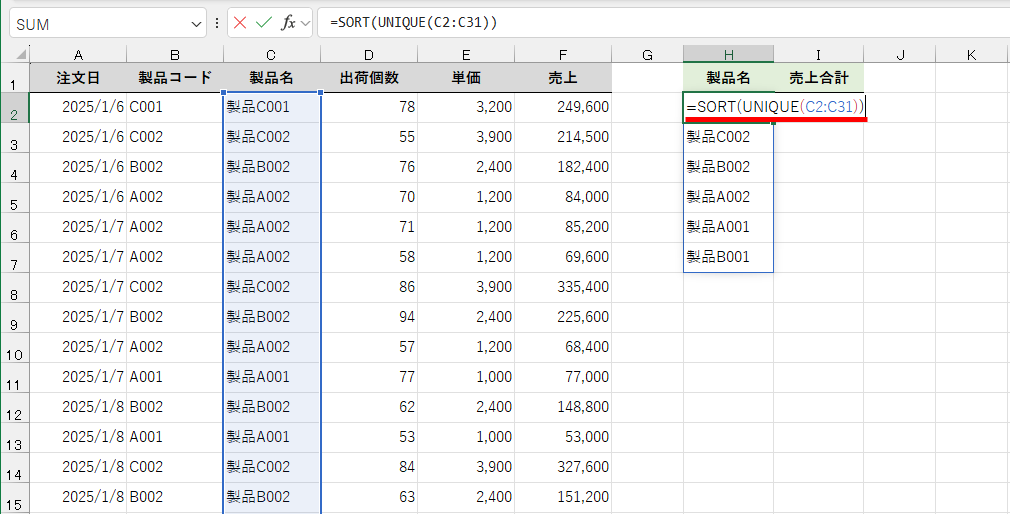Click shipment count 94 cell
The image size is (1010, 514).
pyautogui.click(x=369, y=318)
